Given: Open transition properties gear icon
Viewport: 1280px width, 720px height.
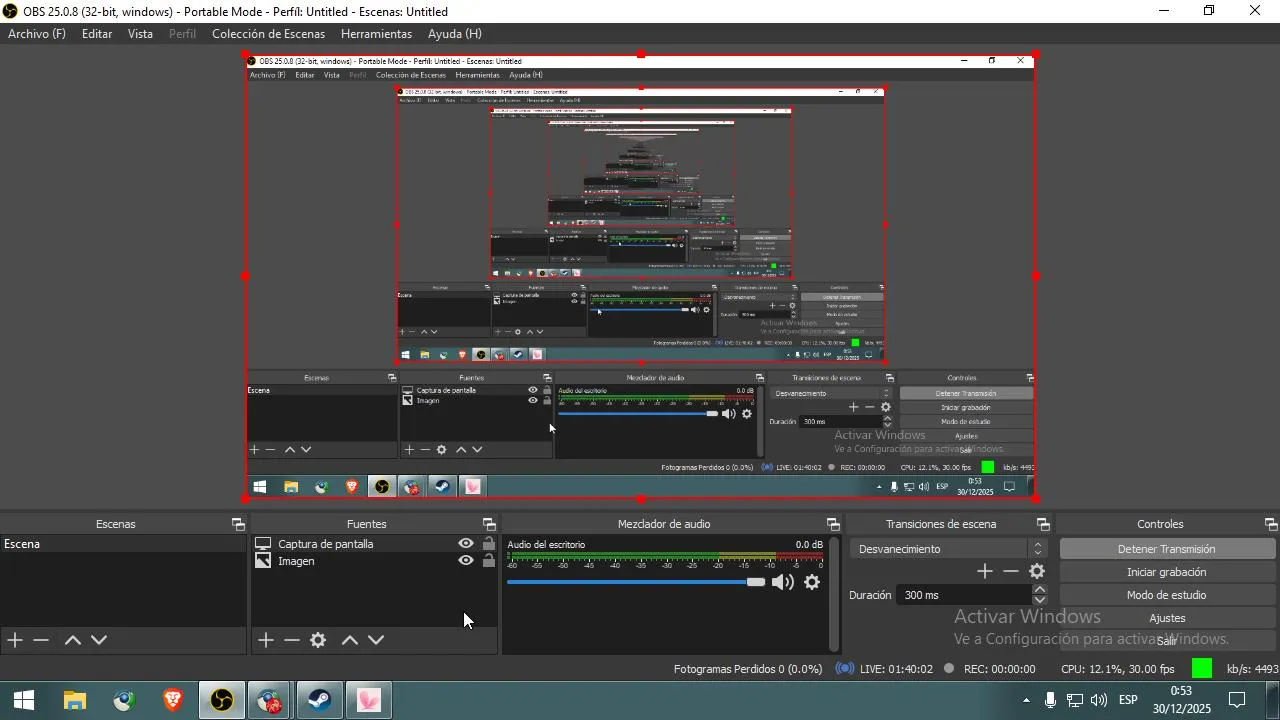Looking at the screenshot, I should (x=1037, y=571).
